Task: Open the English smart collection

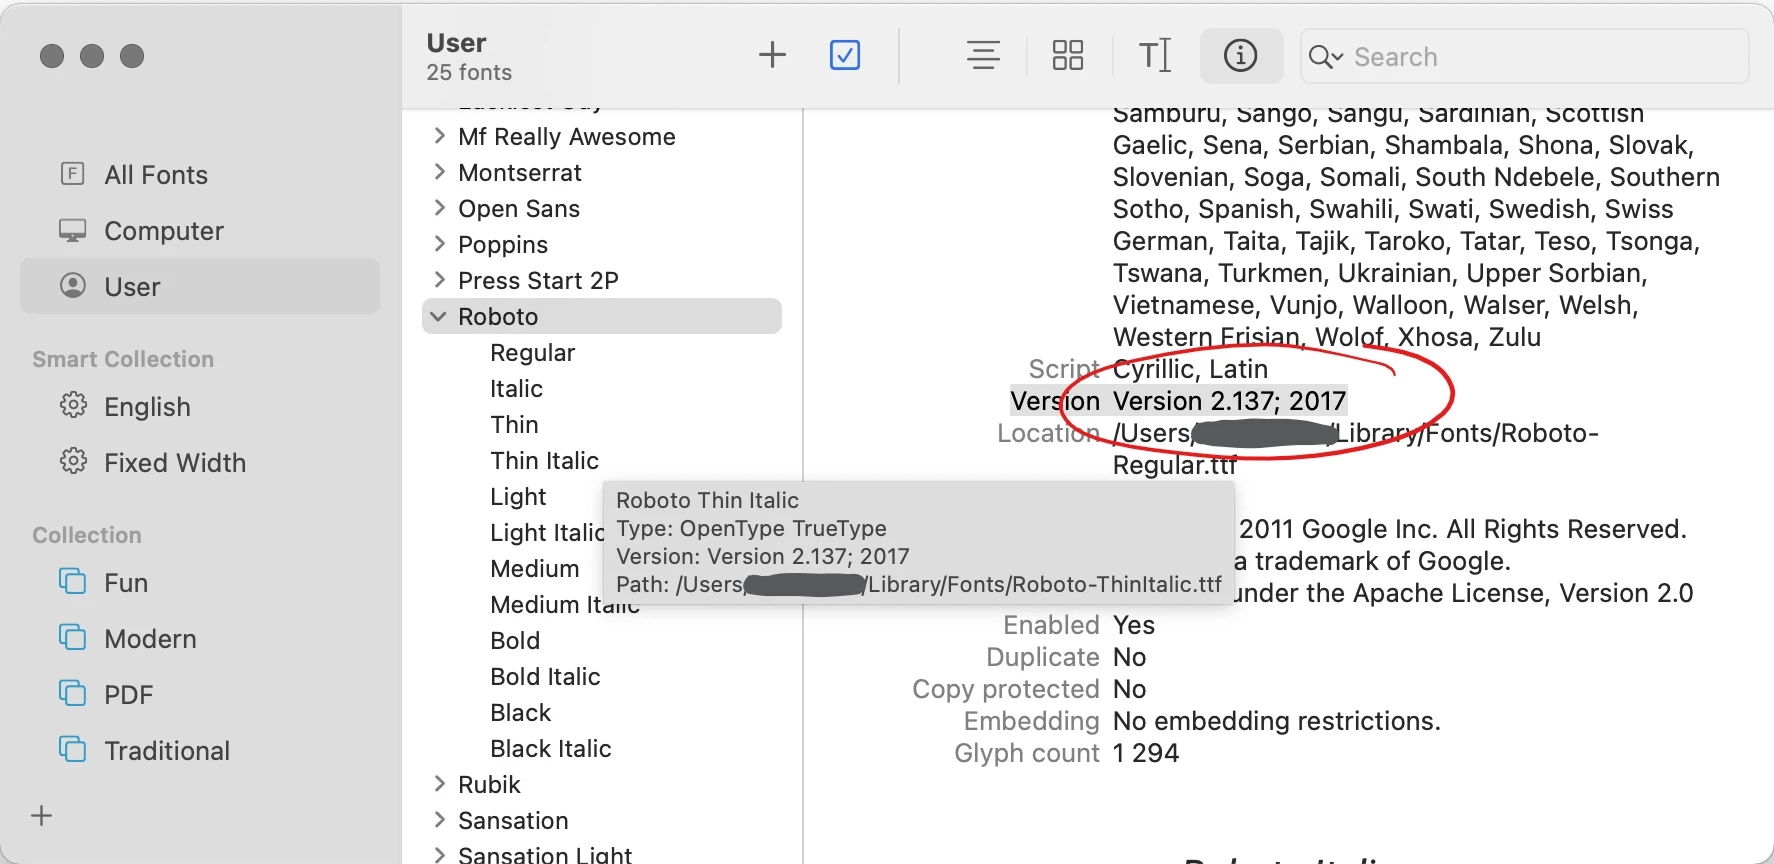Action: (x=200, y=407)
